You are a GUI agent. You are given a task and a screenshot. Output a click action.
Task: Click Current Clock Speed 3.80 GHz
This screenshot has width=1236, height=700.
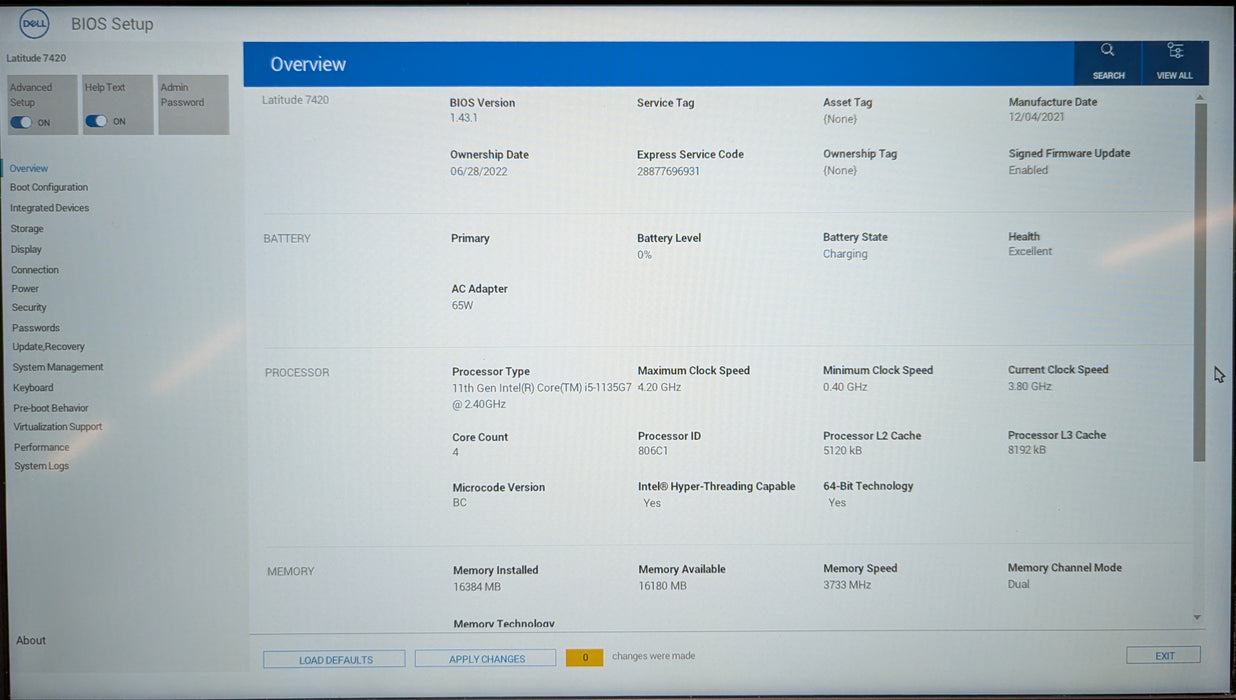(1030, 386)
